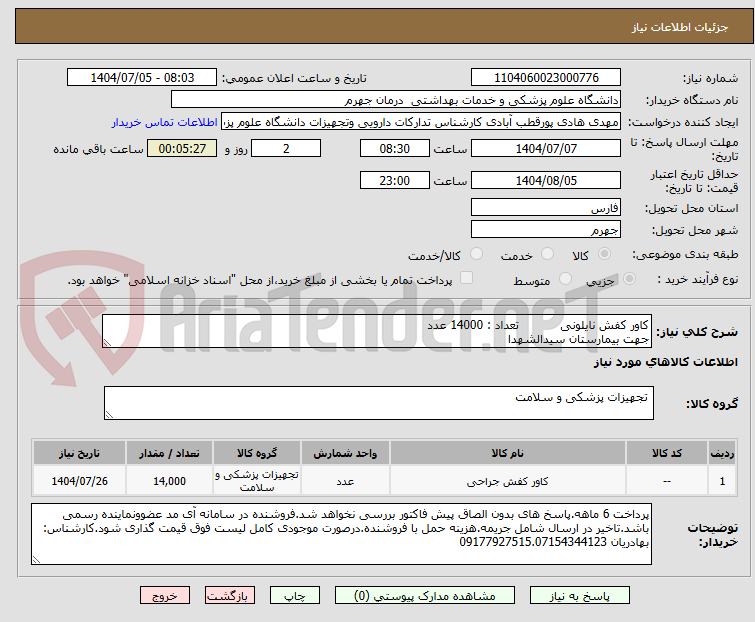Select the خدمت radio button
The width and height of the screenshot is (755, 622).
tap(547, 254)
